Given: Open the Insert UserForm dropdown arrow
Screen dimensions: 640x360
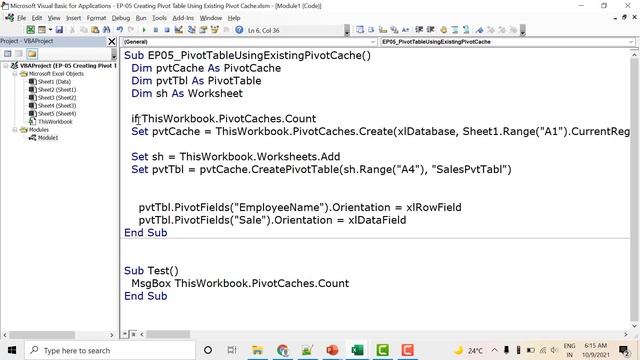Looking at the screenshot, I should tap(50, 30).
